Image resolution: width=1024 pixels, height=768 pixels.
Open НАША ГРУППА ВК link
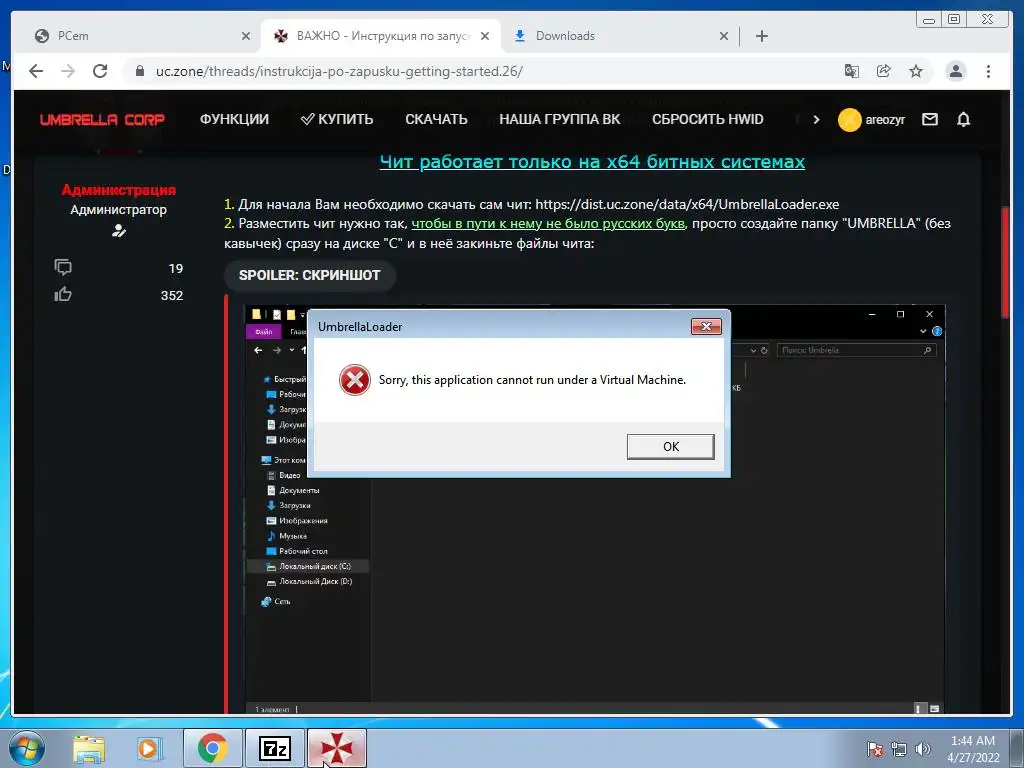click(x=560, y=120)
